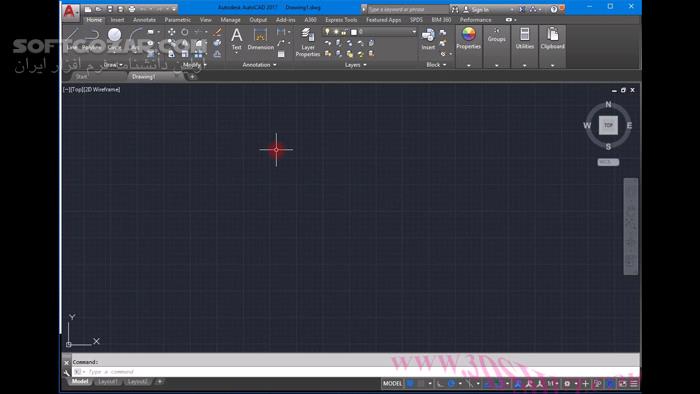700x394 pixels.
Task: Open the Text annotation tool
Action: pyautogui.click(x=237, y=39)
